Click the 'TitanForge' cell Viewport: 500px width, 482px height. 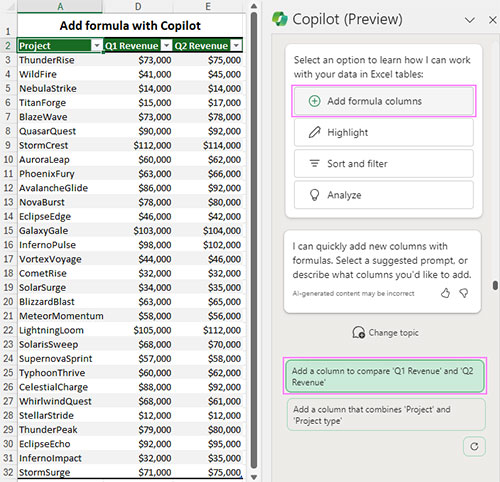click(x=60, y=103)
